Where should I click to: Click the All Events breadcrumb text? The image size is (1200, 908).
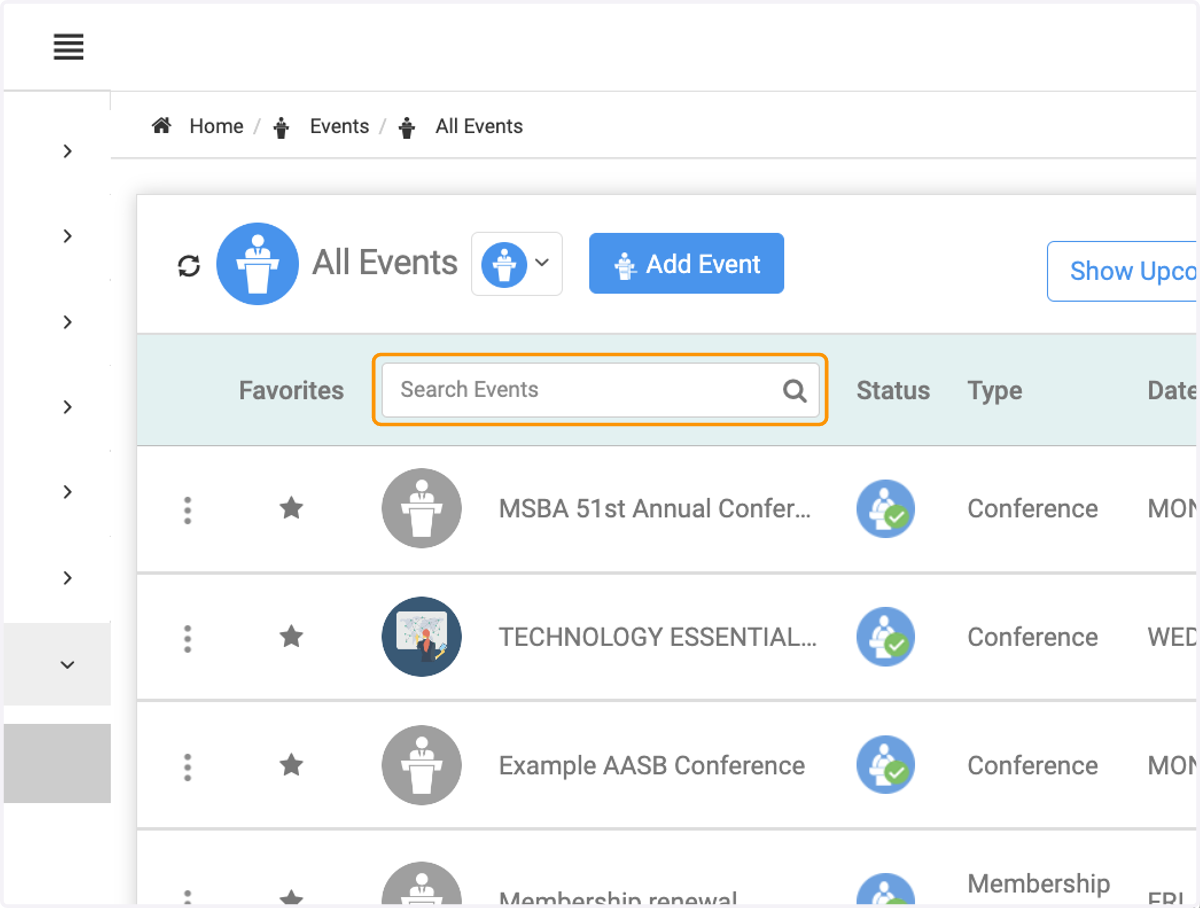pyautogui.click(x=479, y=126)
